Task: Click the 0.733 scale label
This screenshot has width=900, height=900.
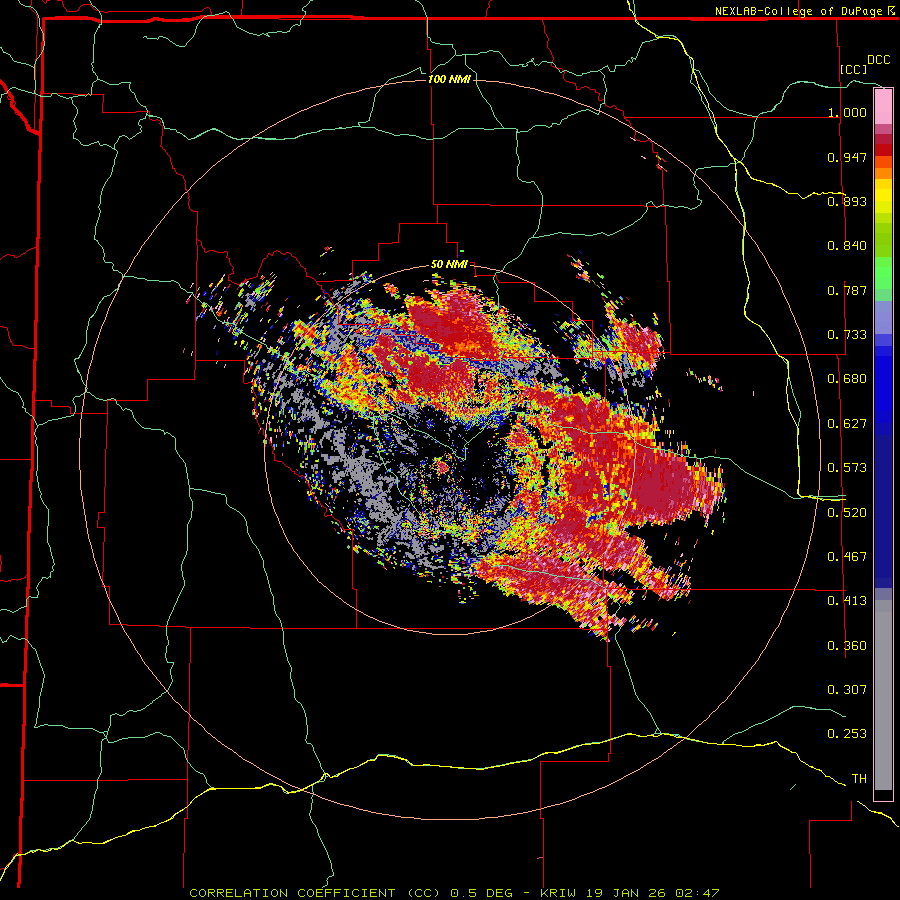Action: point(847,335)
